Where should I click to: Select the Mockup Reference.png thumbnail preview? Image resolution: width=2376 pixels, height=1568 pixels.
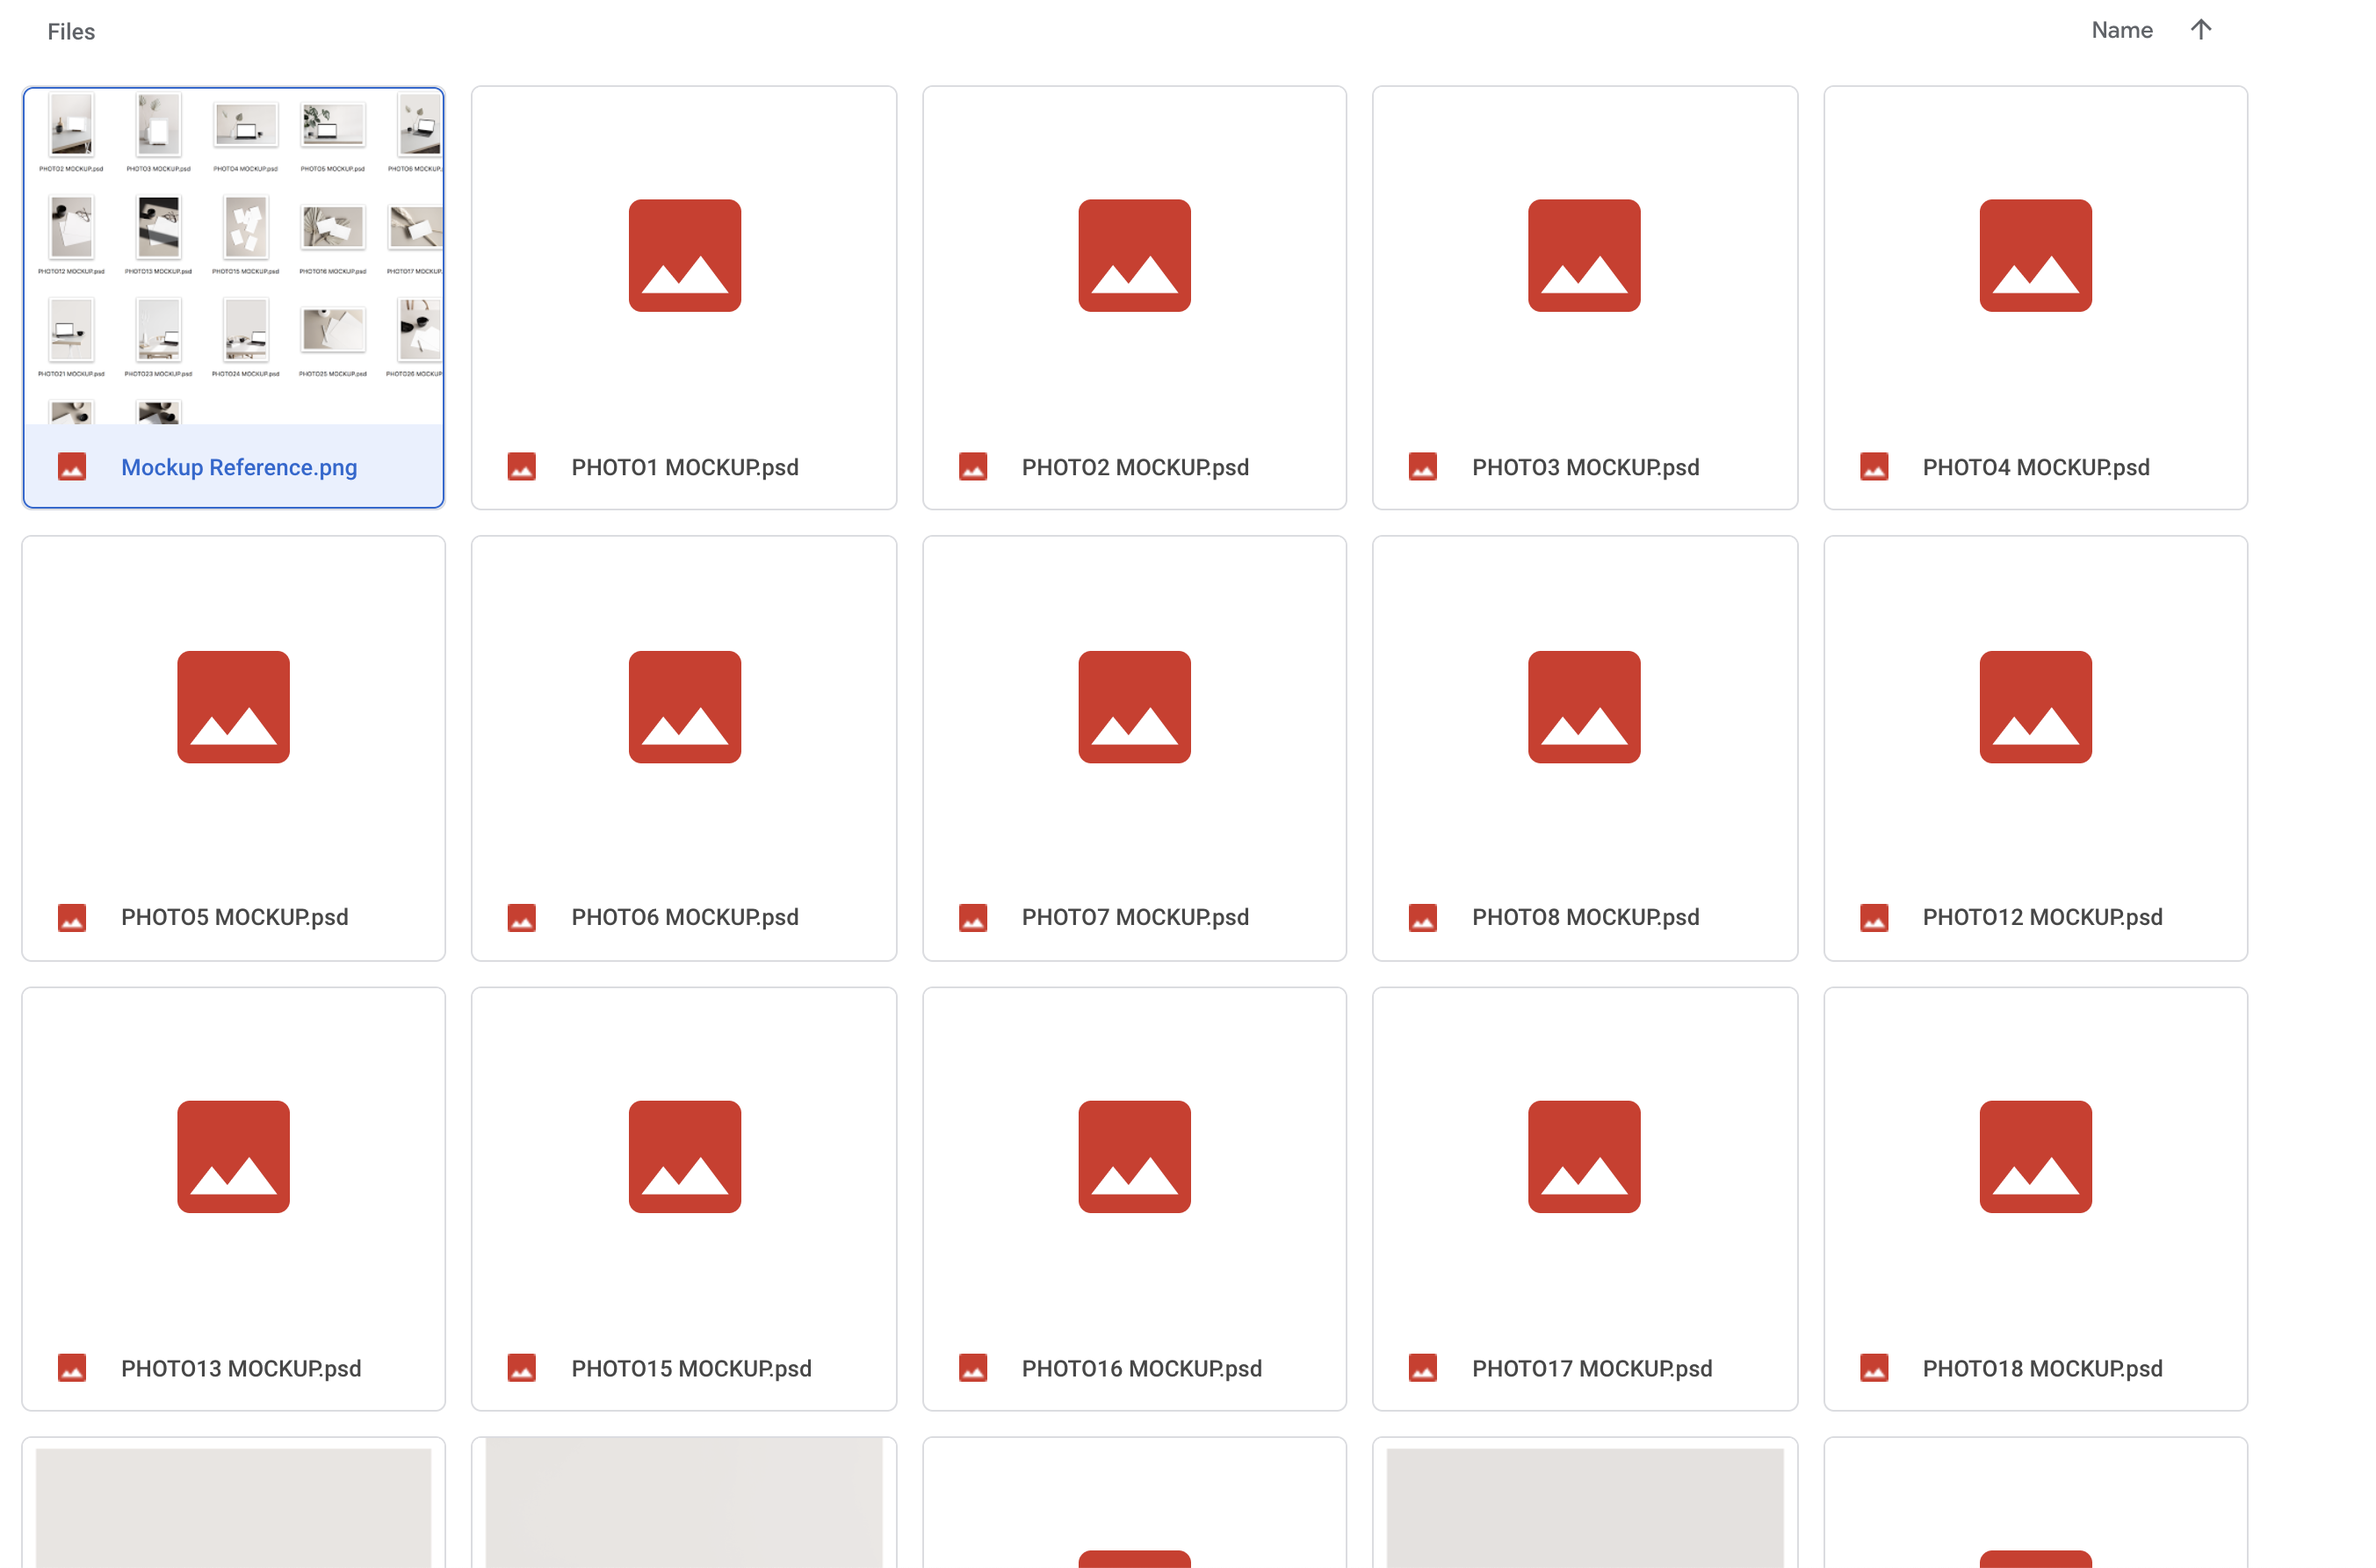[x=233, y=256]
